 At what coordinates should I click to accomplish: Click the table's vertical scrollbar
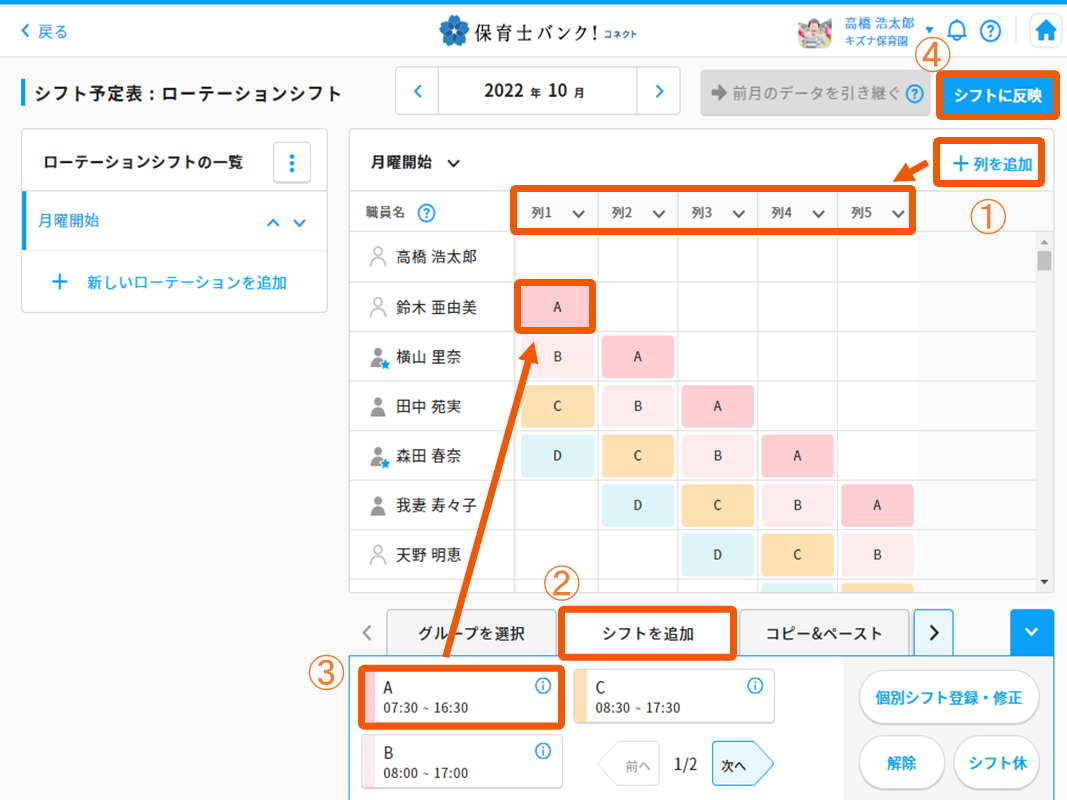coord(1044,400)
